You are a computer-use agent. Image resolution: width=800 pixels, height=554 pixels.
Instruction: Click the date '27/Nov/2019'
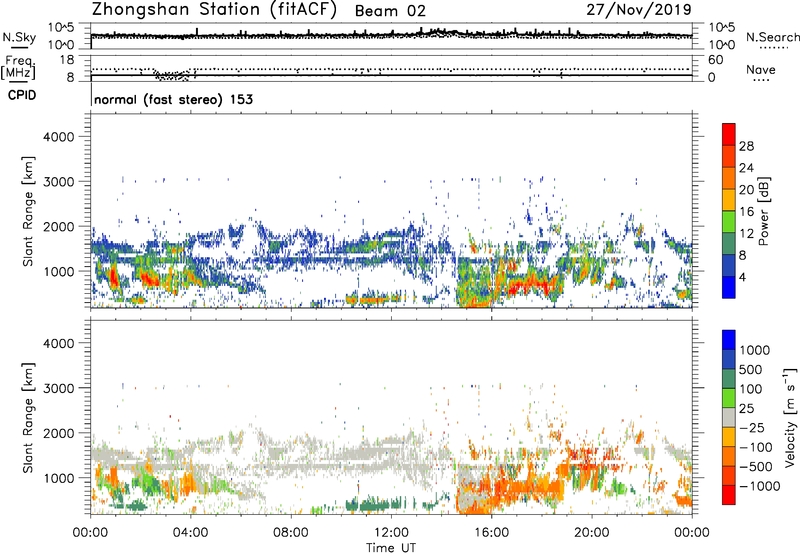[639, 9]
